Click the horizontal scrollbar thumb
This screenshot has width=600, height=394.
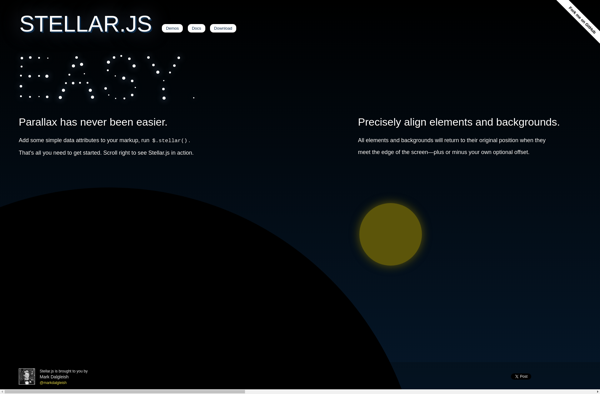click(x=124, y=391)
